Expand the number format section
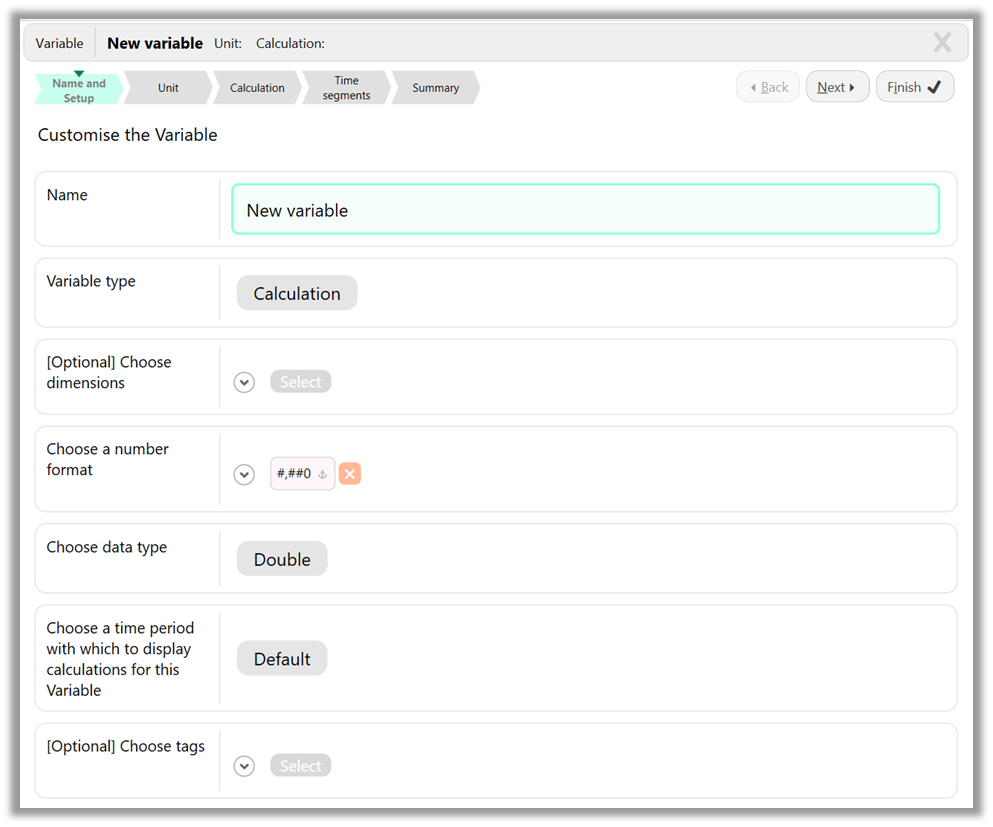 click(244, 474)
